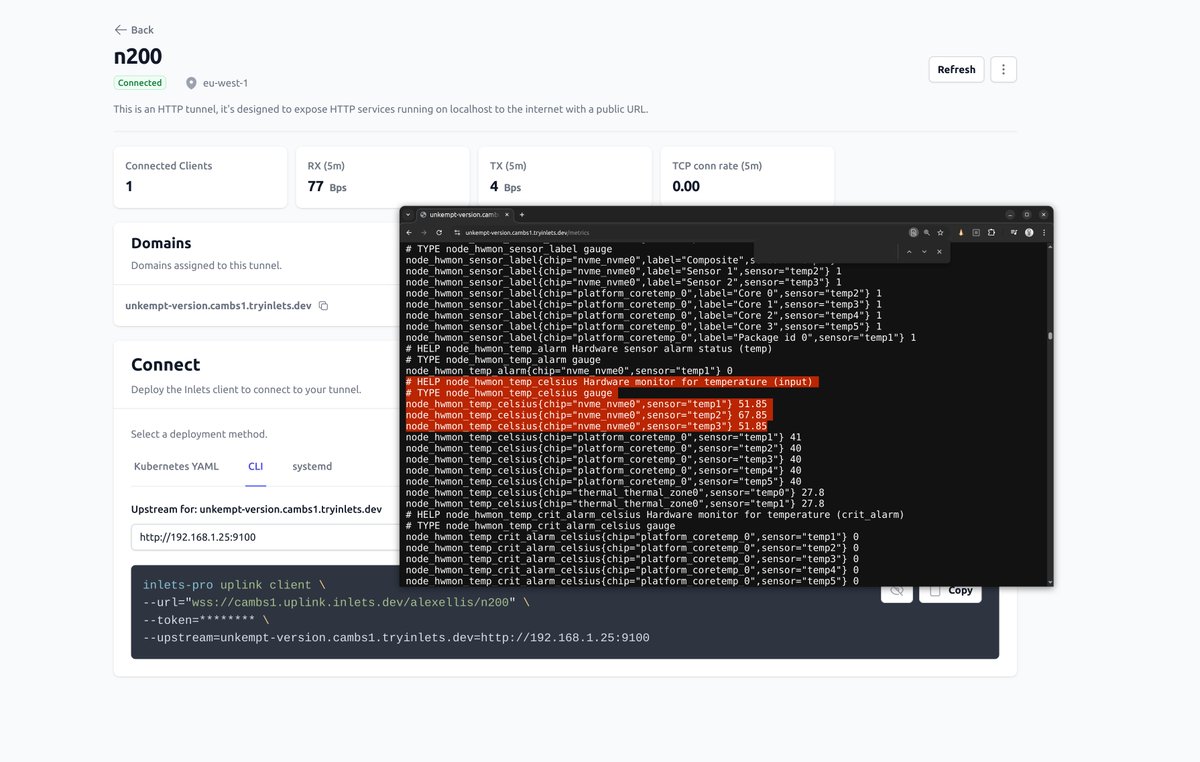Switch to the systemd tab
The width and height of the screenshot is (1200, 762).
tap(312, 466)
